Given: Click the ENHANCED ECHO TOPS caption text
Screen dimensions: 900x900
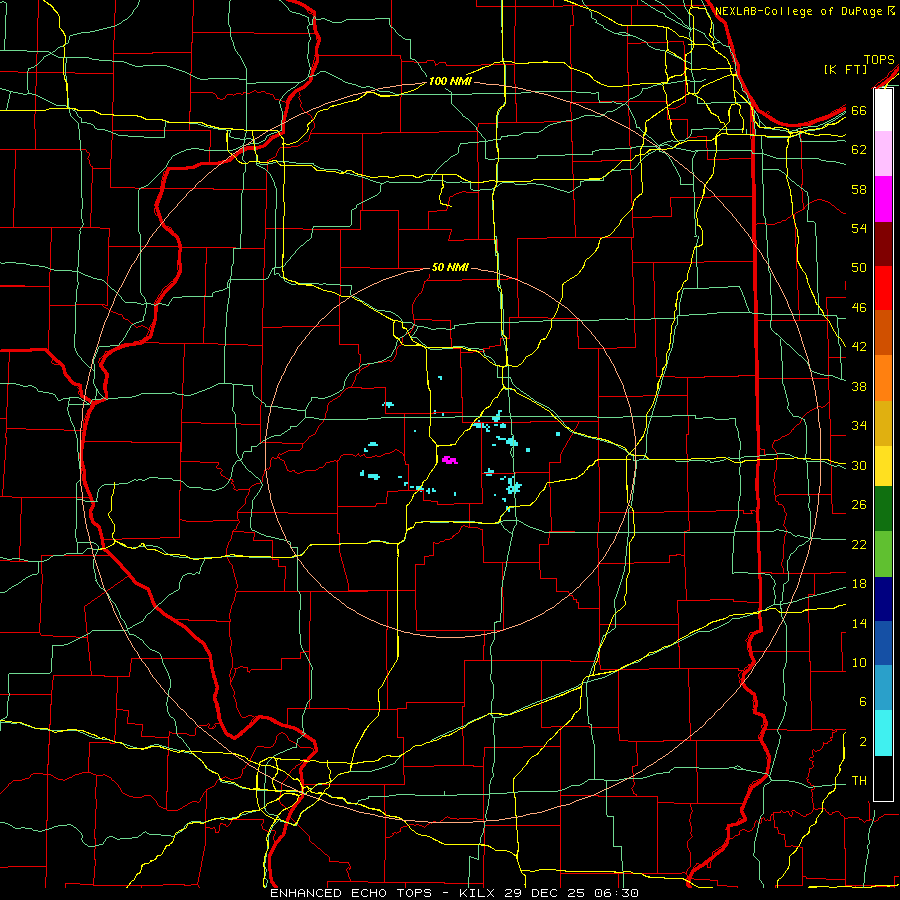Looking at the screenshot, I should click(356, 893).
